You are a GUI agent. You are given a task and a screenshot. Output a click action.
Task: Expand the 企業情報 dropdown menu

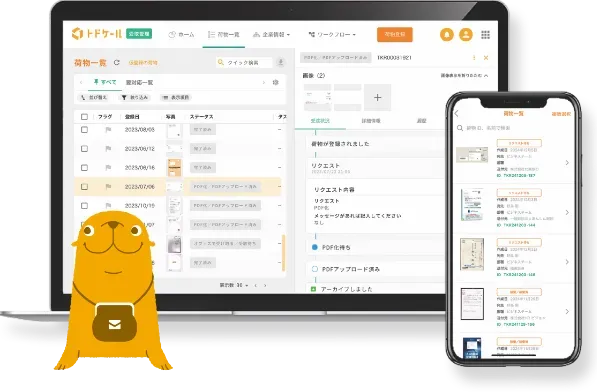[x=272, y=34]
